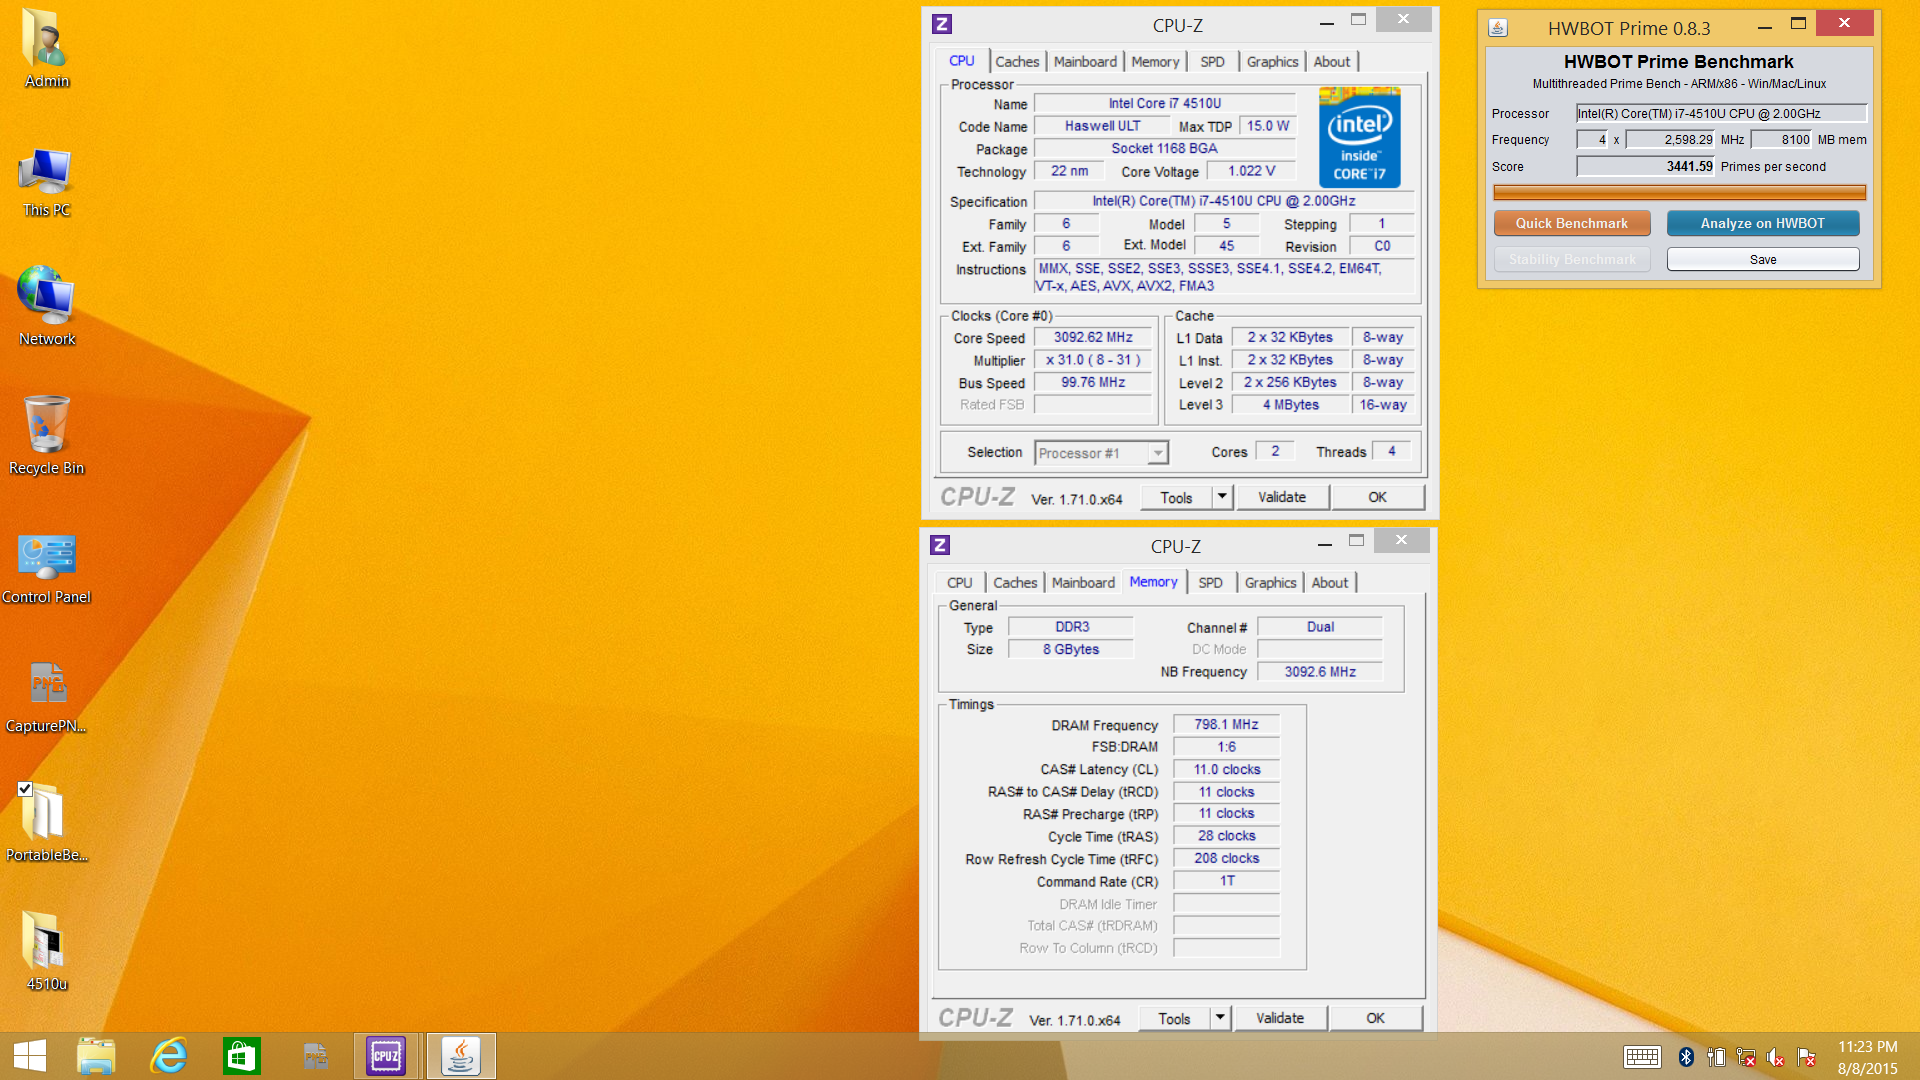Launch Internet Explorer from the taskbar
The width and height of the screenshot is (1920, 1080).
169,1056
